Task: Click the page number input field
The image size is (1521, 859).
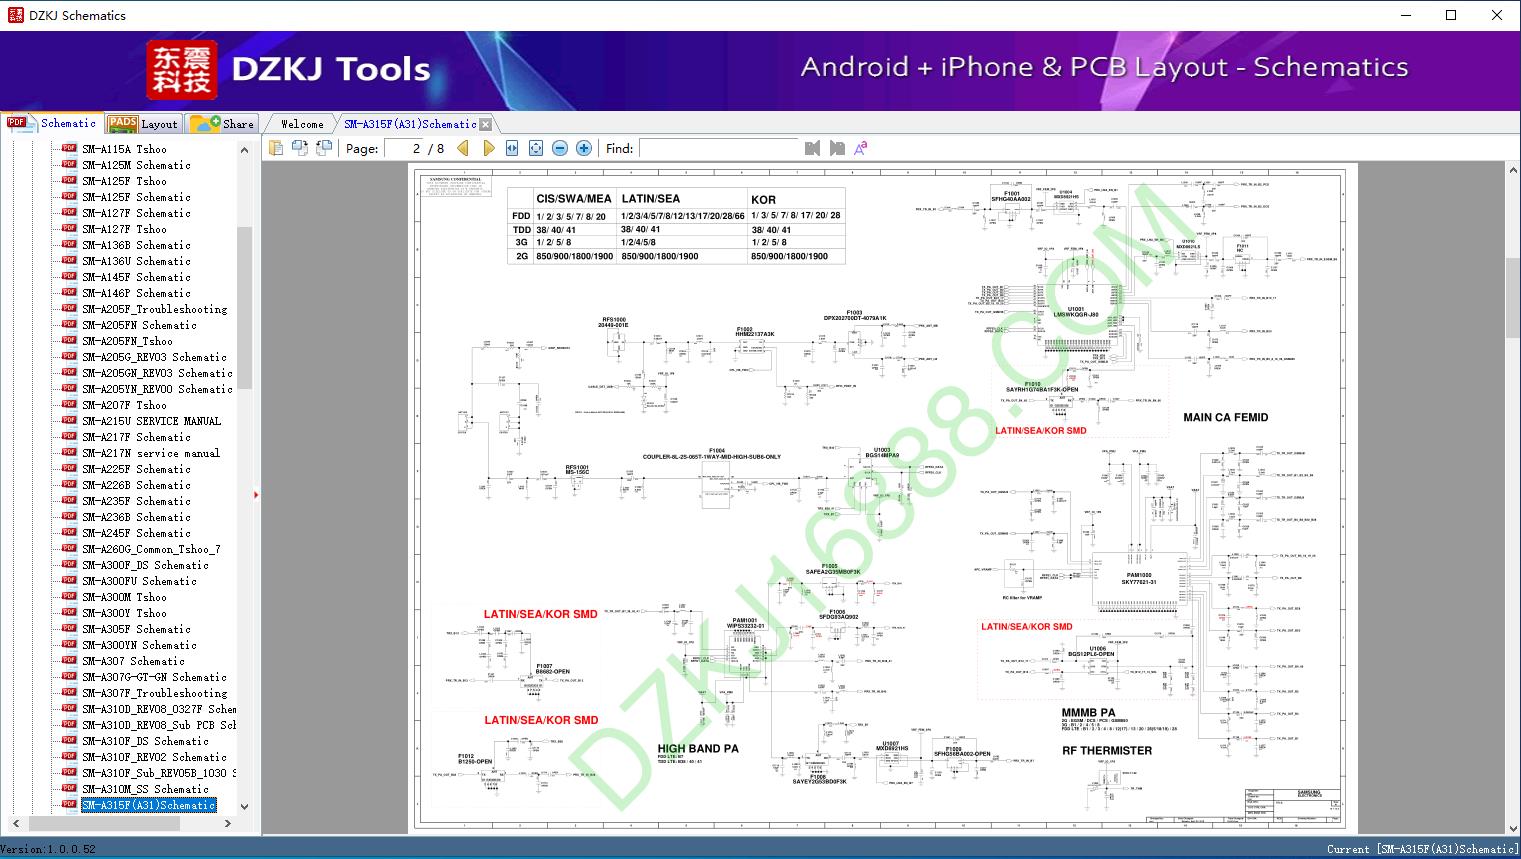Action: tap(406, 148)
